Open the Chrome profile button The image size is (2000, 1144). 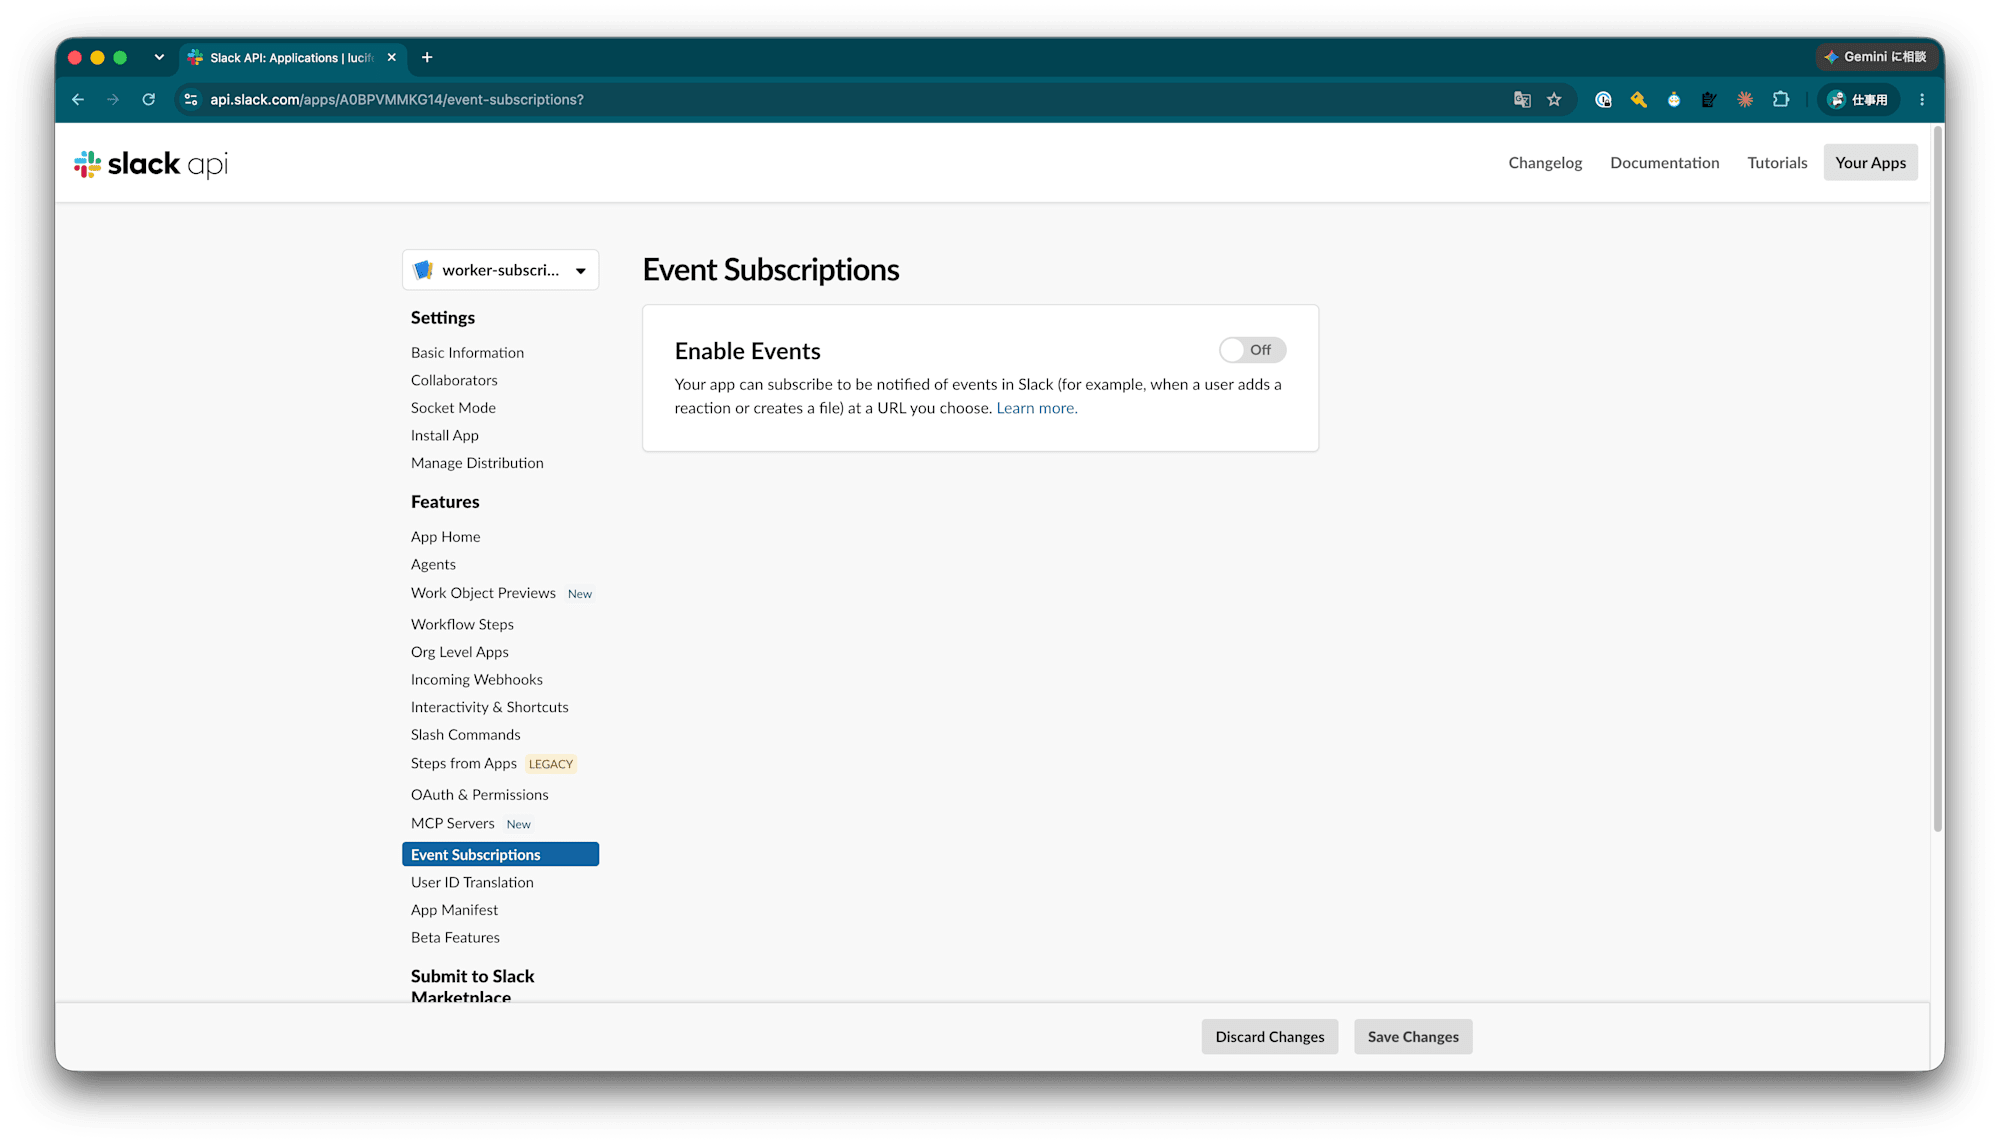1858,100
